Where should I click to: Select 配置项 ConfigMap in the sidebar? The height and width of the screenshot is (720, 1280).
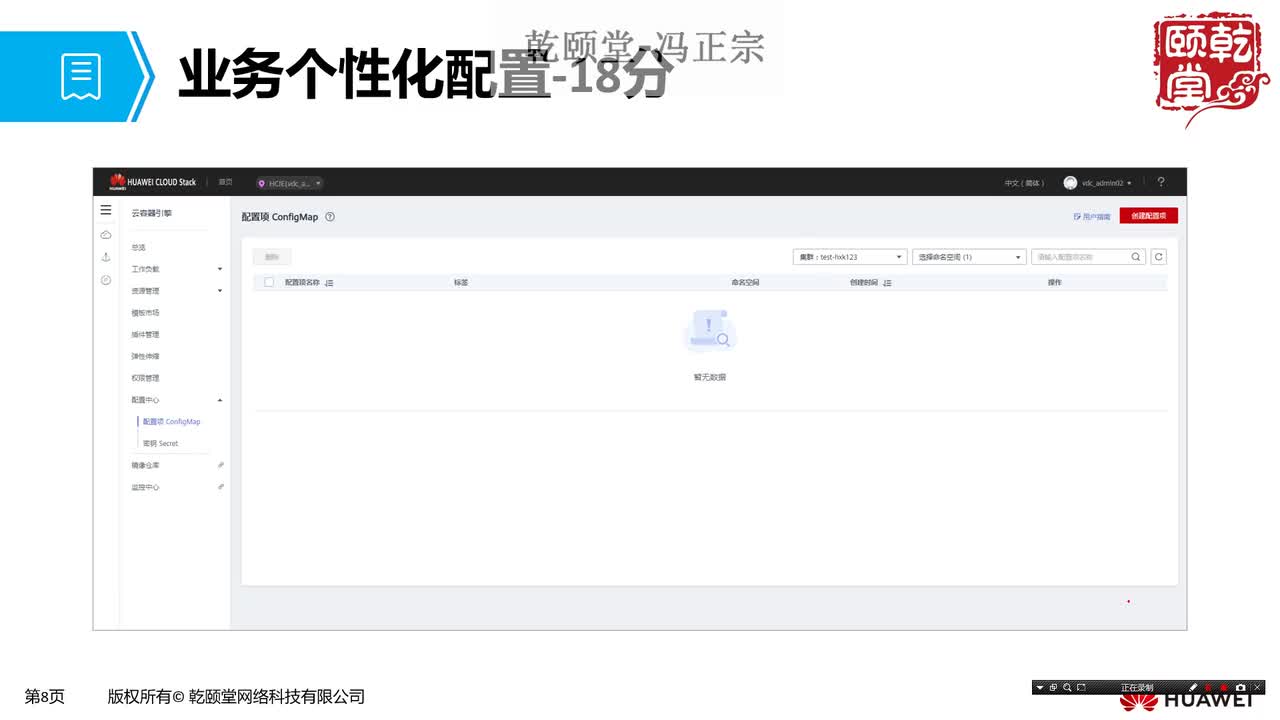(x=171, y=422)
